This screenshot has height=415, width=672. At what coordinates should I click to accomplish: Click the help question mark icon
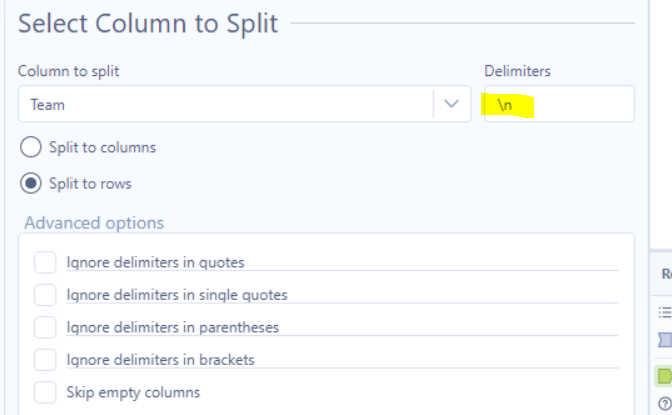click(x=665, y=403)
